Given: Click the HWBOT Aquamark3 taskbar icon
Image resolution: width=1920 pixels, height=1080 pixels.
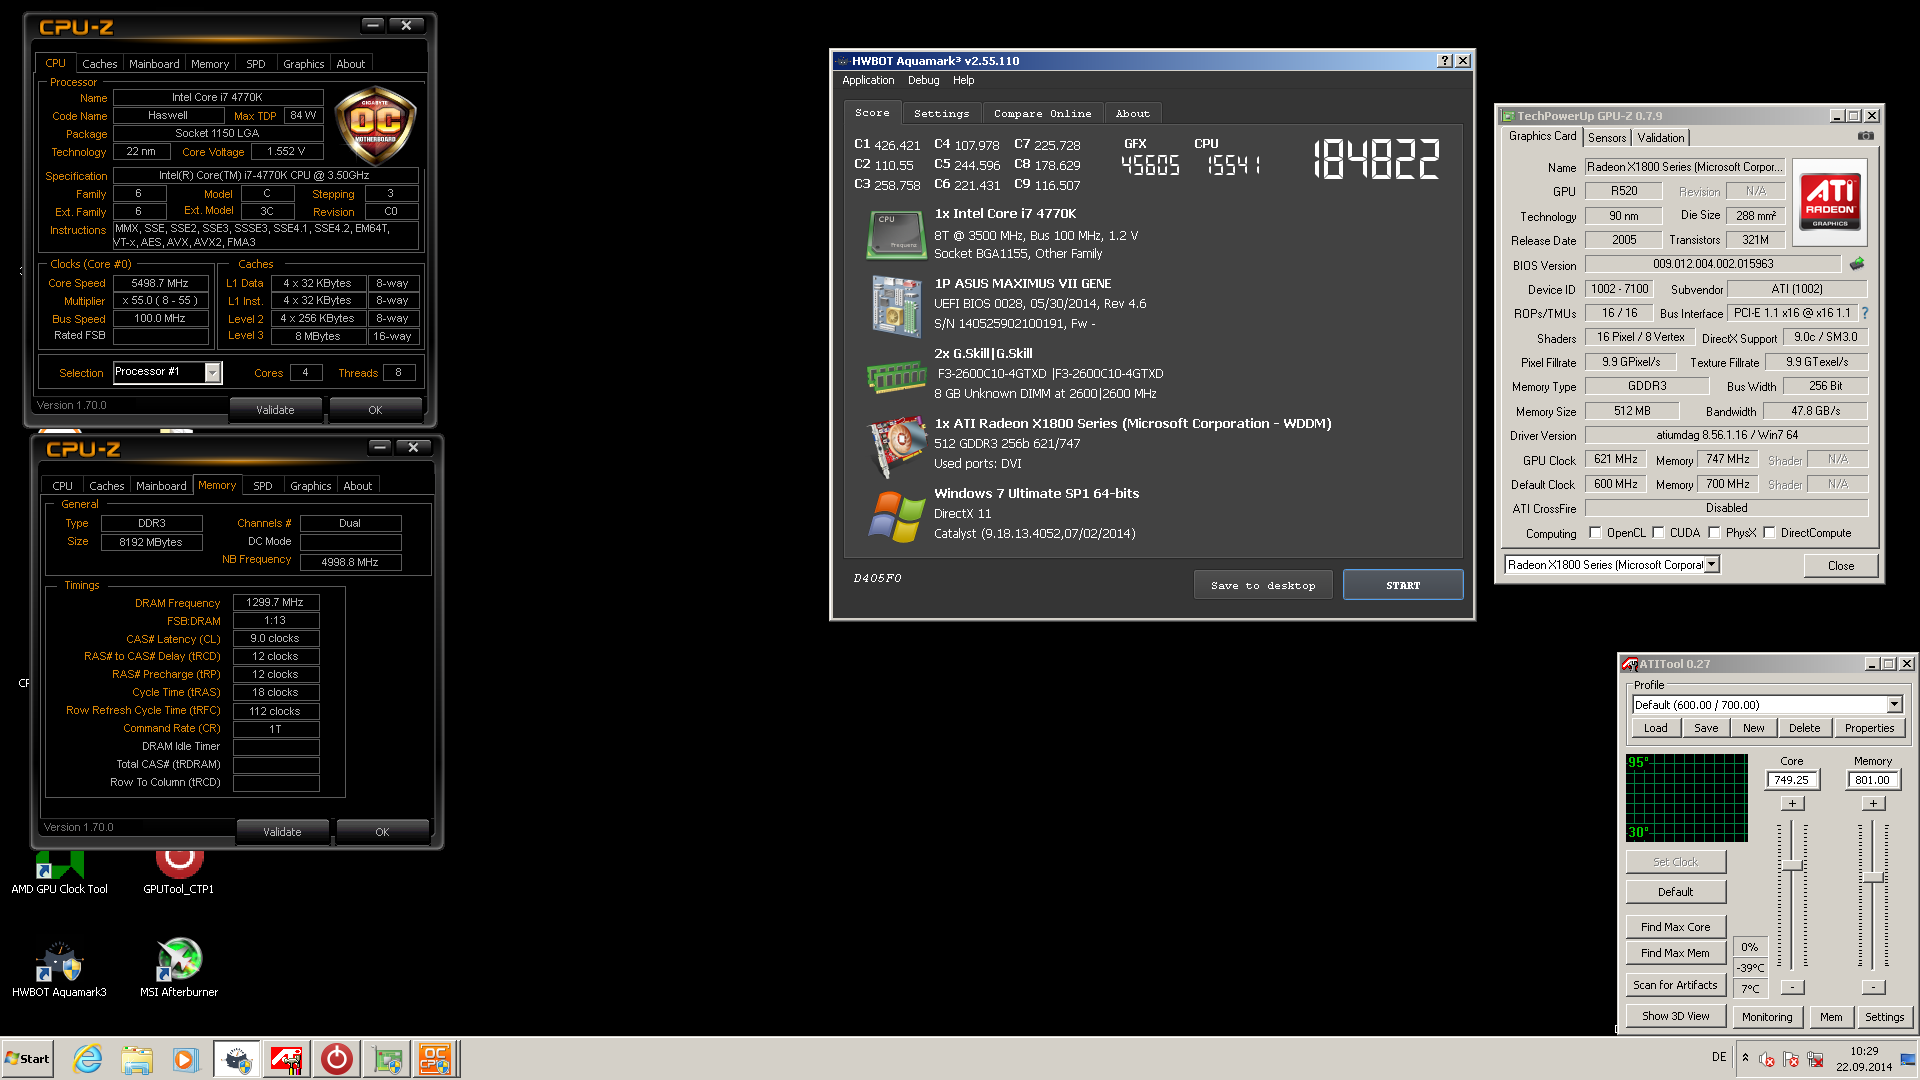Looking at the screenshot, I should 237,1059.
